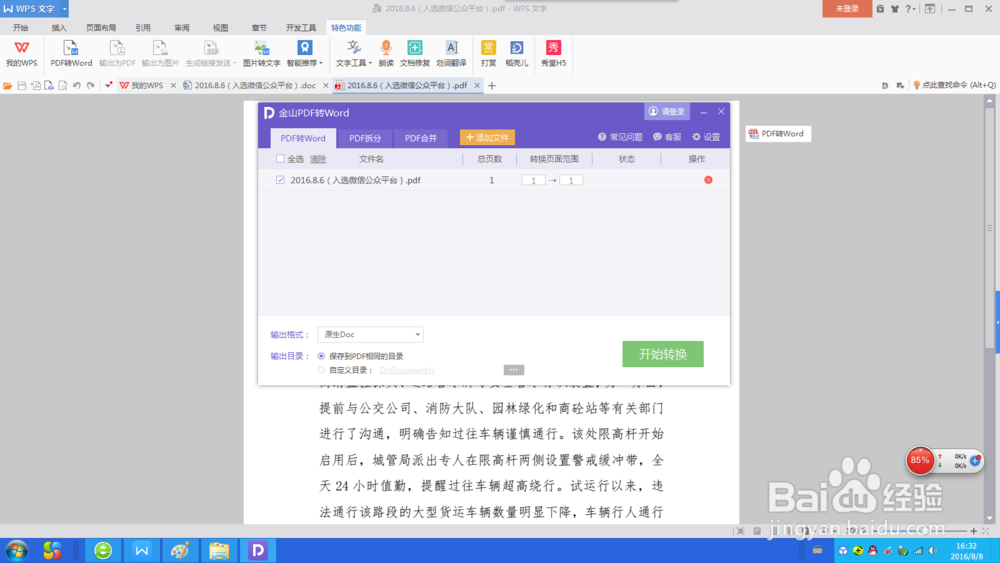Switch to the 开始 ribbon tab
This screenshot has height=563, width=1000.
point(20,28)
